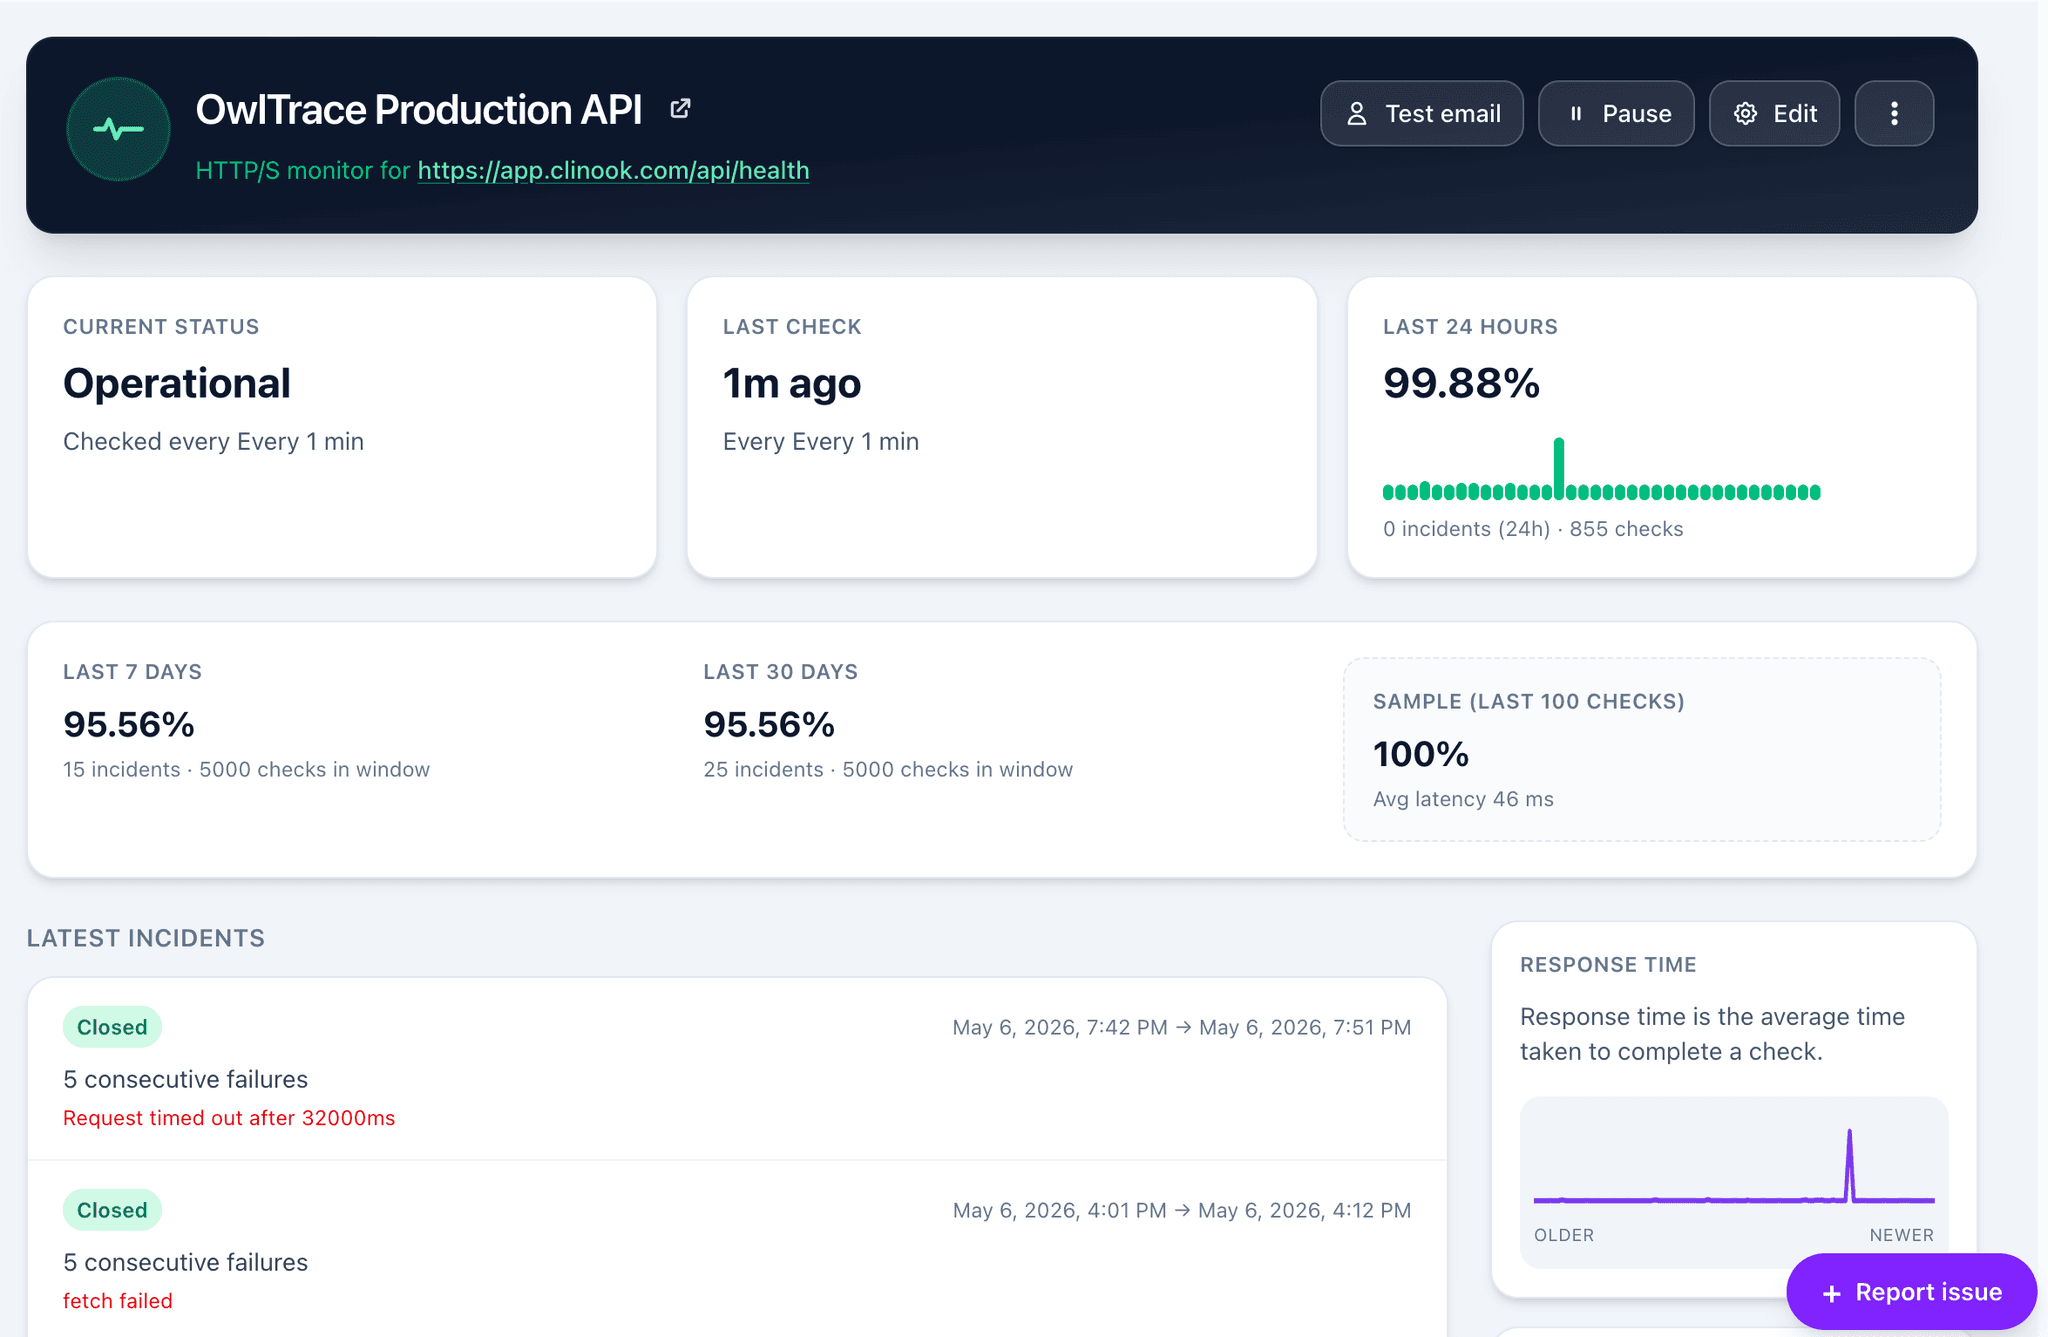Click the LATEST INCIDENTS heading
Screen dimensions: 2048x1337
click(146, 938)
